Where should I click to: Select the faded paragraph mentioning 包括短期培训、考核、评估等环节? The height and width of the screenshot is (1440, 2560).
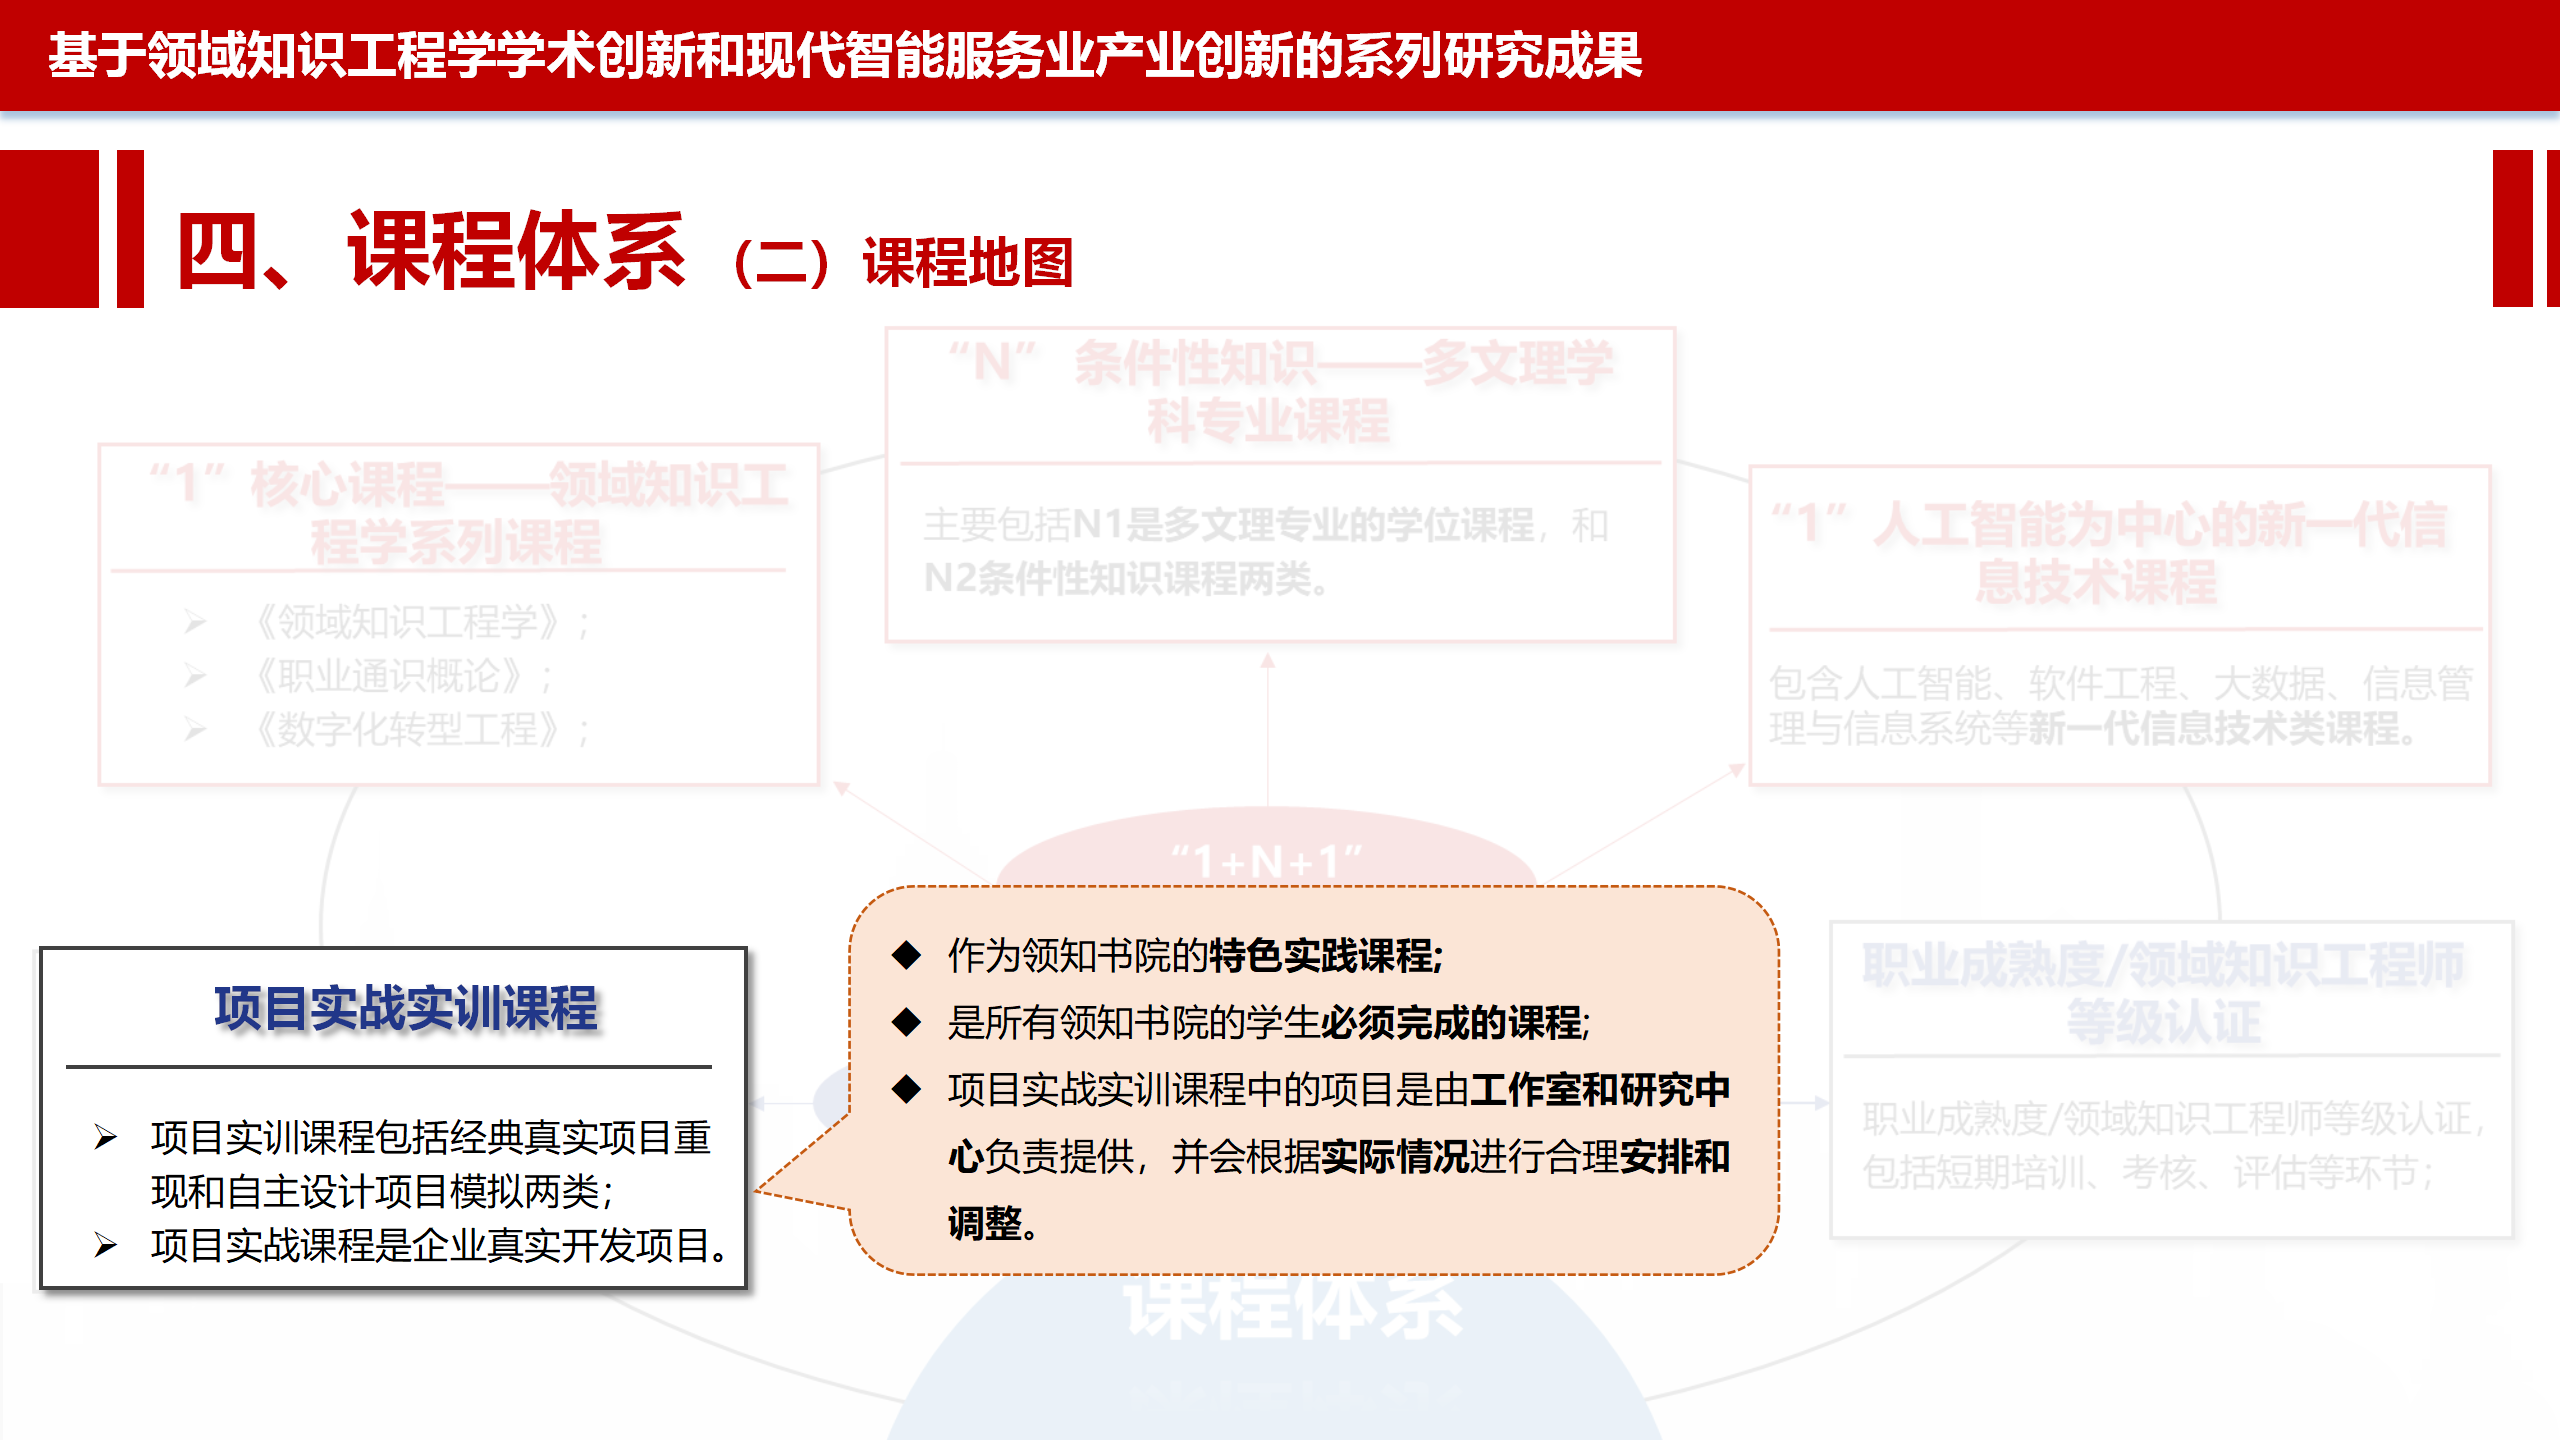[x=2173, y=1146]
